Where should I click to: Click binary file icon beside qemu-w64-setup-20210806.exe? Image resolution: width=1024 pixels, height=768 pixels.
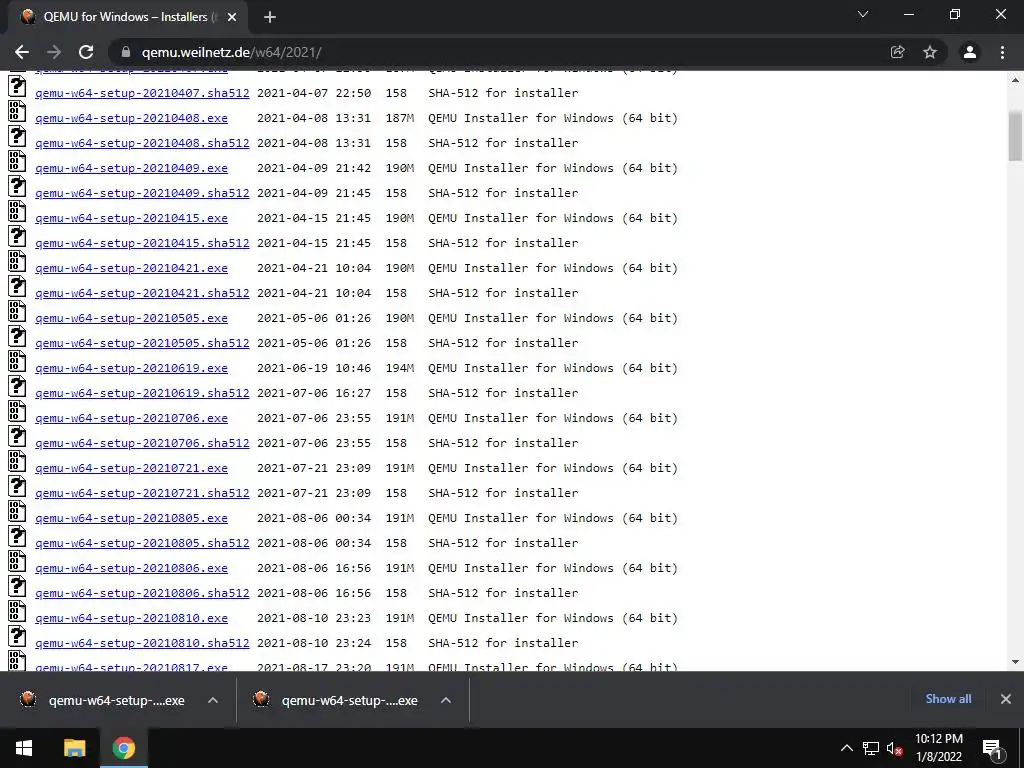pos(17,561)
